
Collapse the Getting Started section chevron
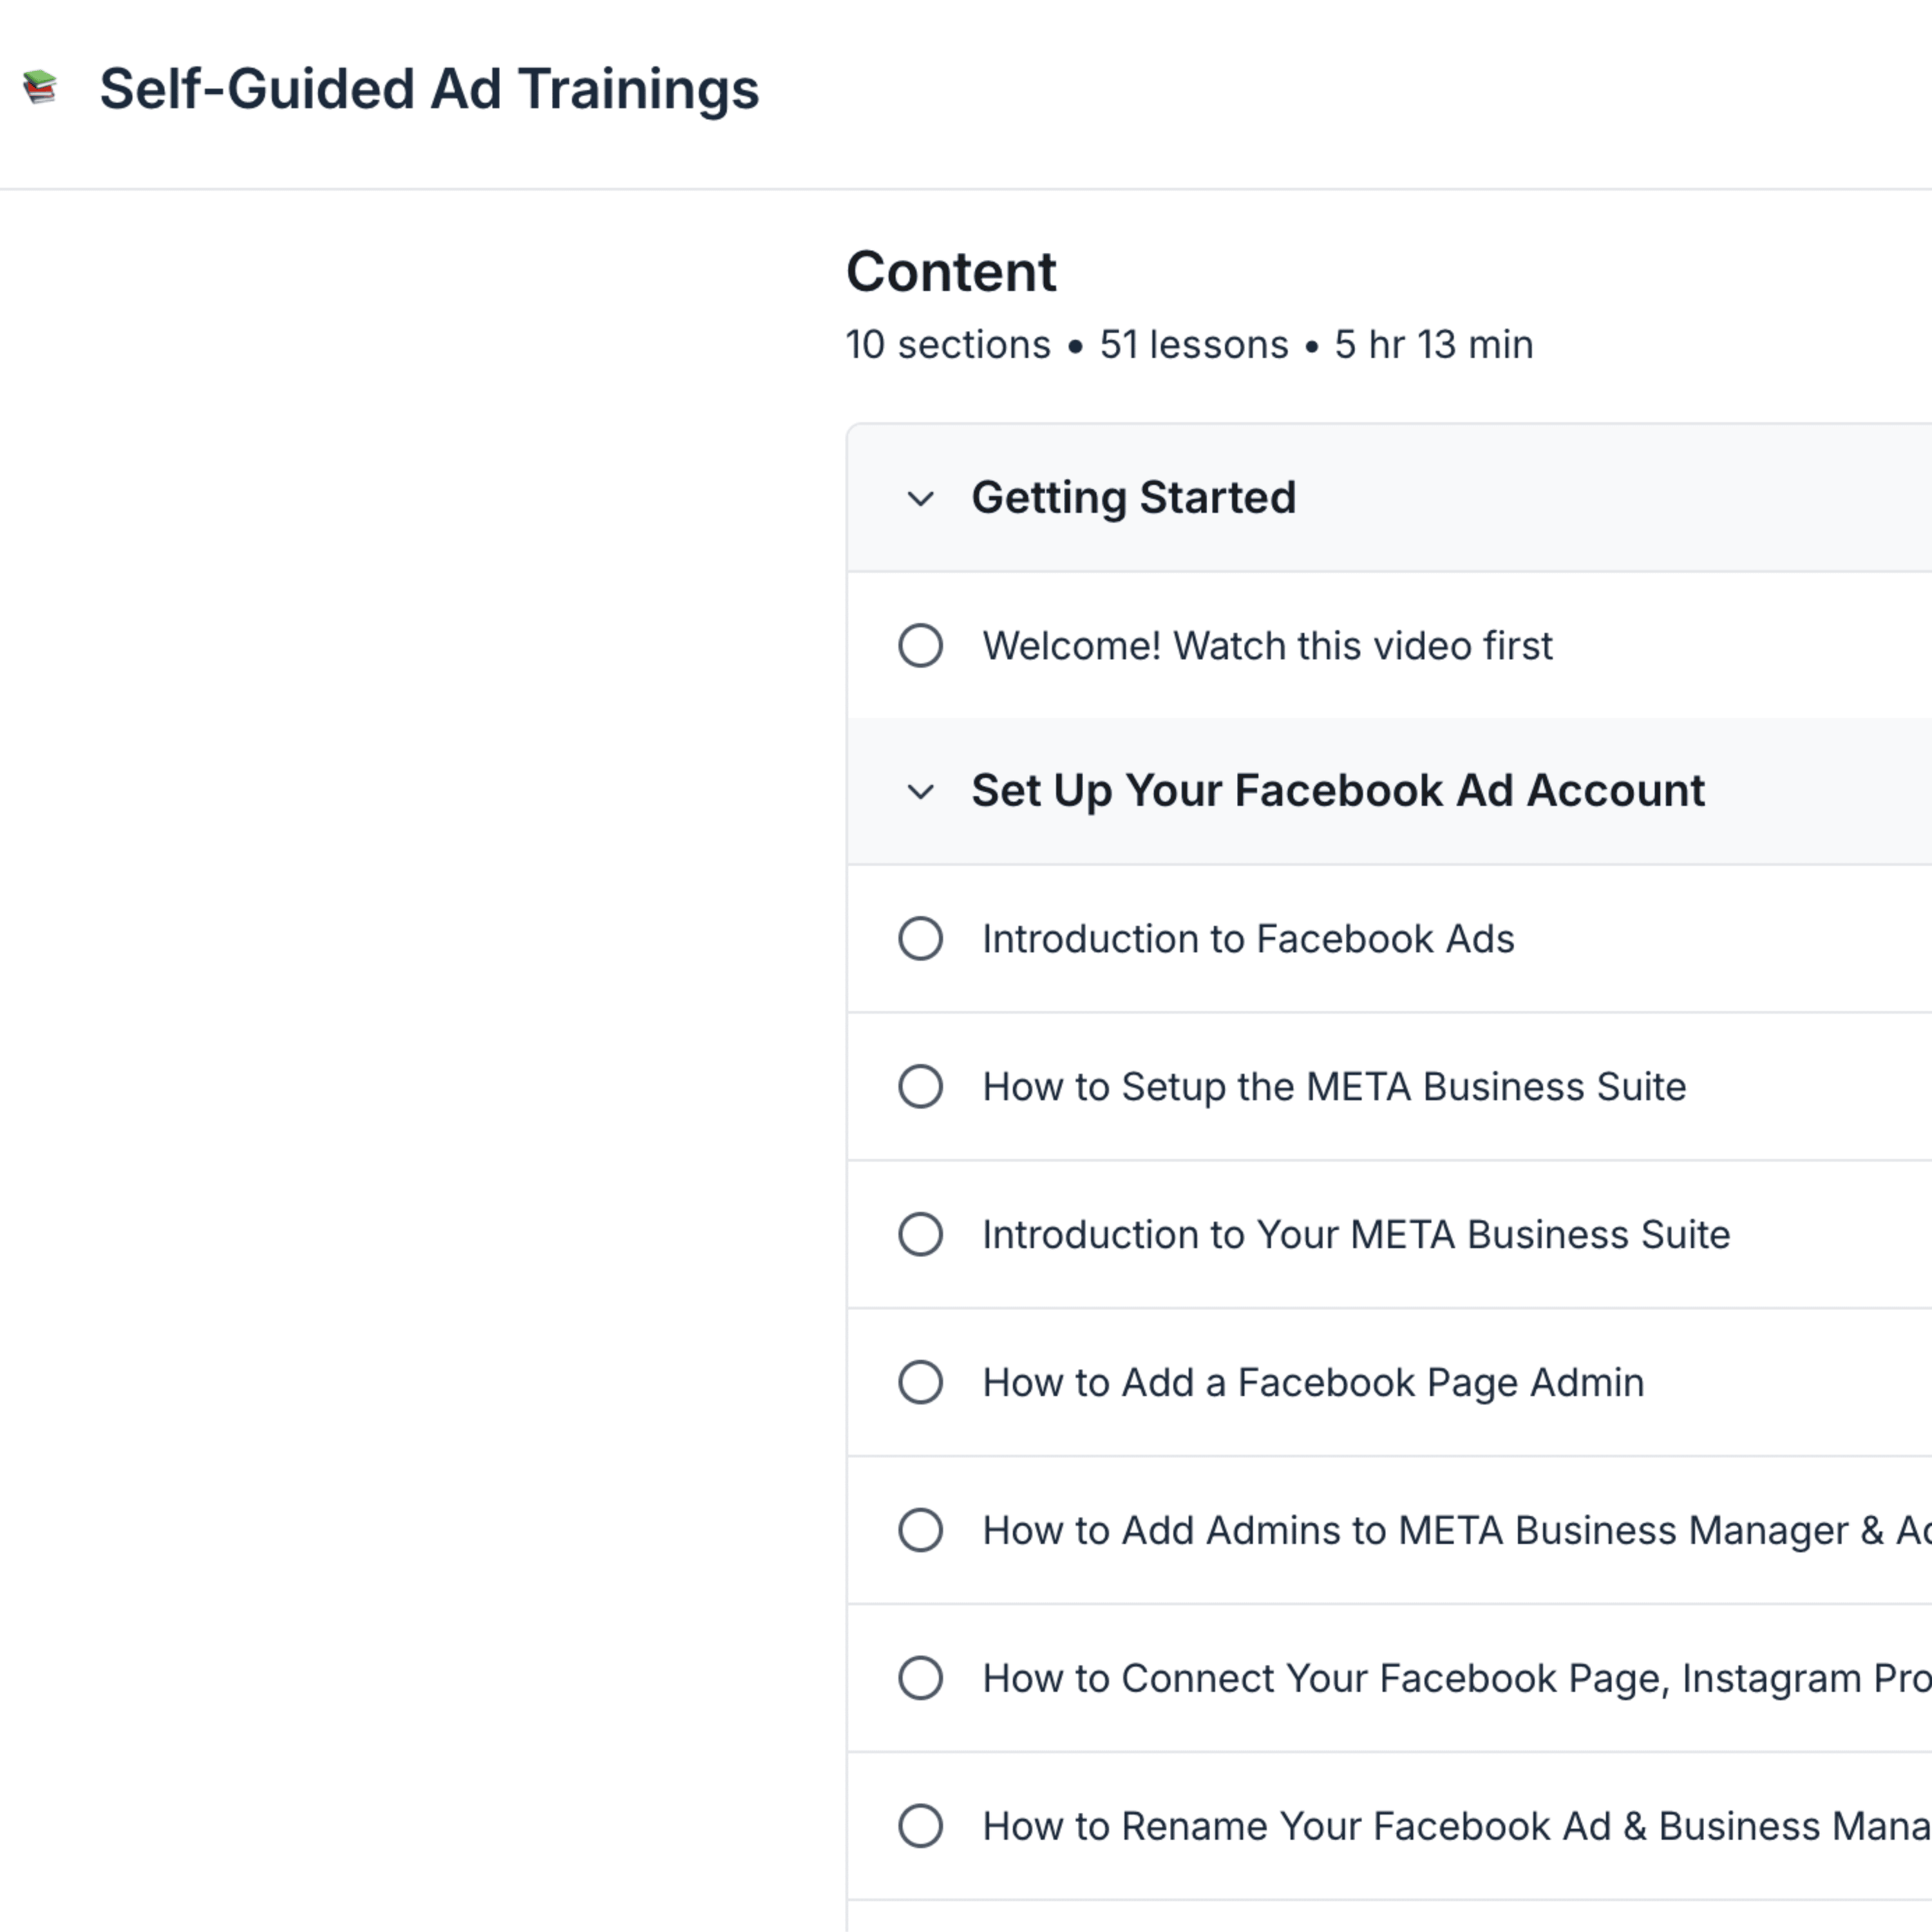(920, 498)
